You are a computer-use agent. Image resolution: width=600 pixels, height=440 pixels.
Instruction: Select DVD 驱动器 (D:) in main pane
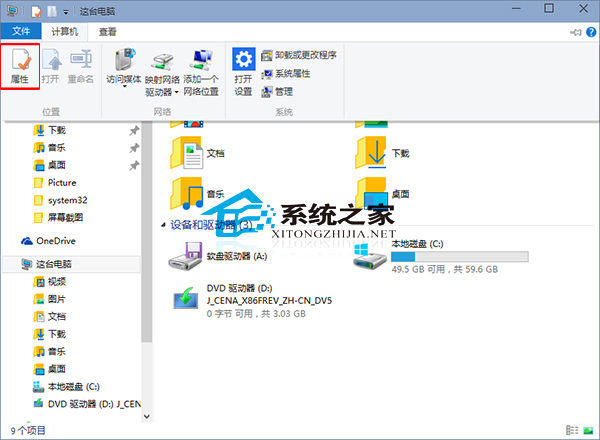click(189, 299)
